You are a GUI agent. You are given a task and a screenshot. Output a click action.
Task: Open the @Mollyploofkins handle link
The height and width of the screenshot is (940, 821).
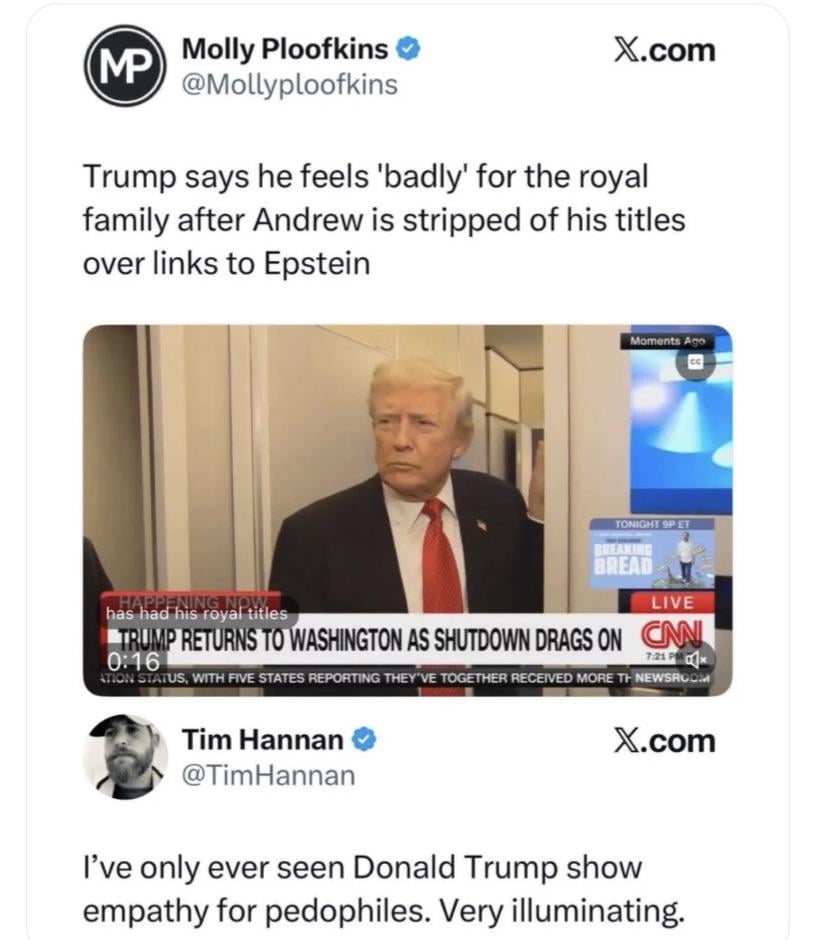click(289, 85)
